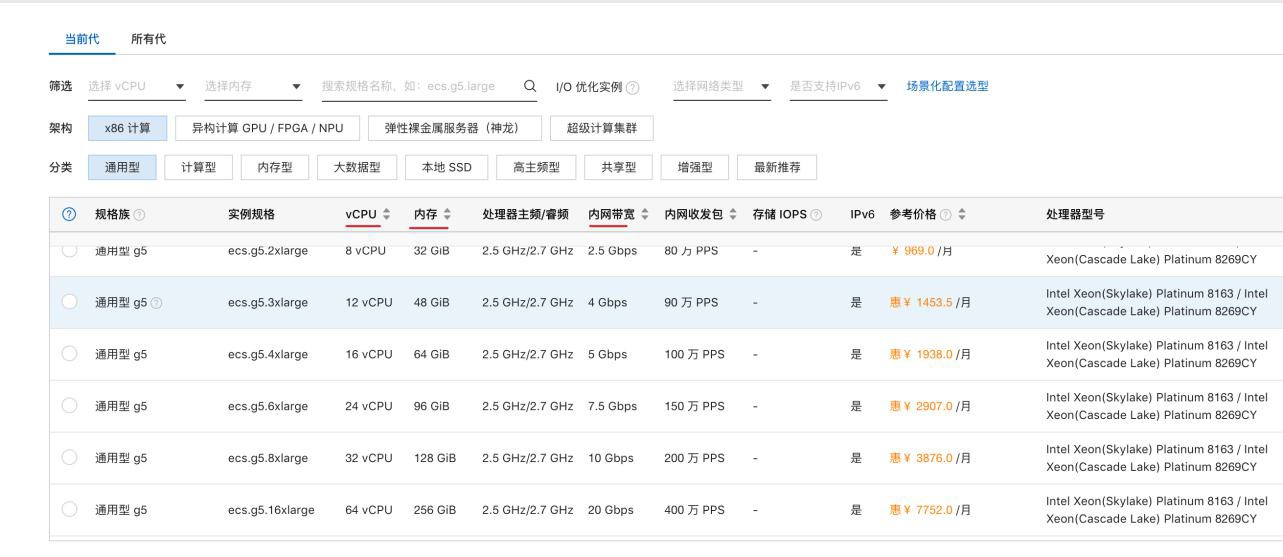Open the help tooltip beside 规格族
The image size is (1283, 557).
(138, 215)
